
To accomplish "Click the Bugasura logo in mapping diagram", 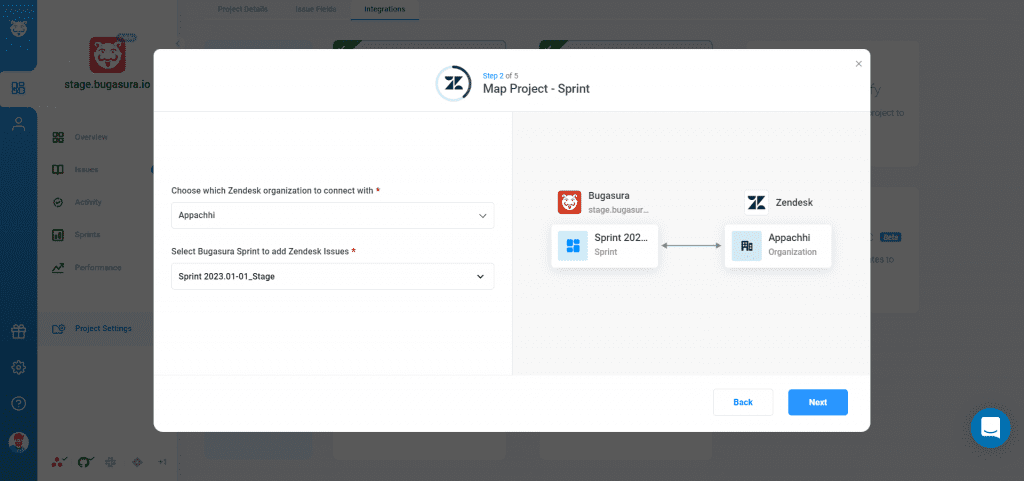I will pyautogui.click(x=569, y=202).
